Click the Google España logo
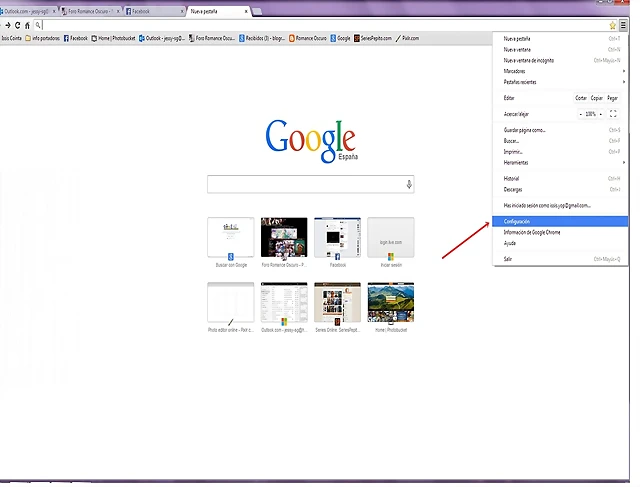This screenshot has height=487, width=640. coord(311,141)
